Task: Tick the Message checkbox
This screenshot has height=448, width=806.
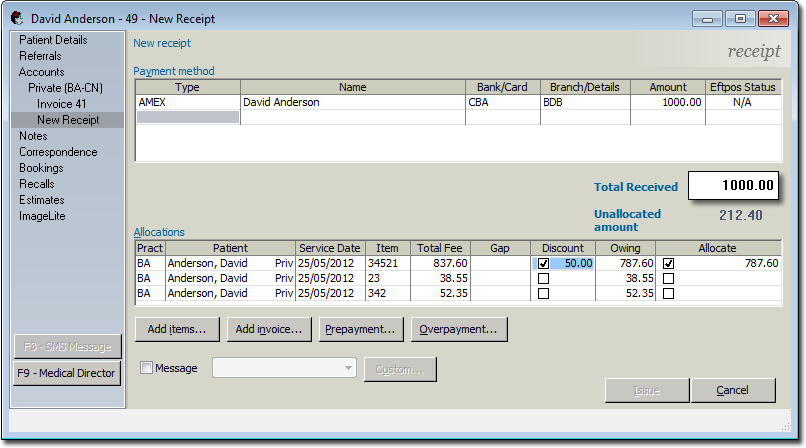Action: [x=147, y=368]
